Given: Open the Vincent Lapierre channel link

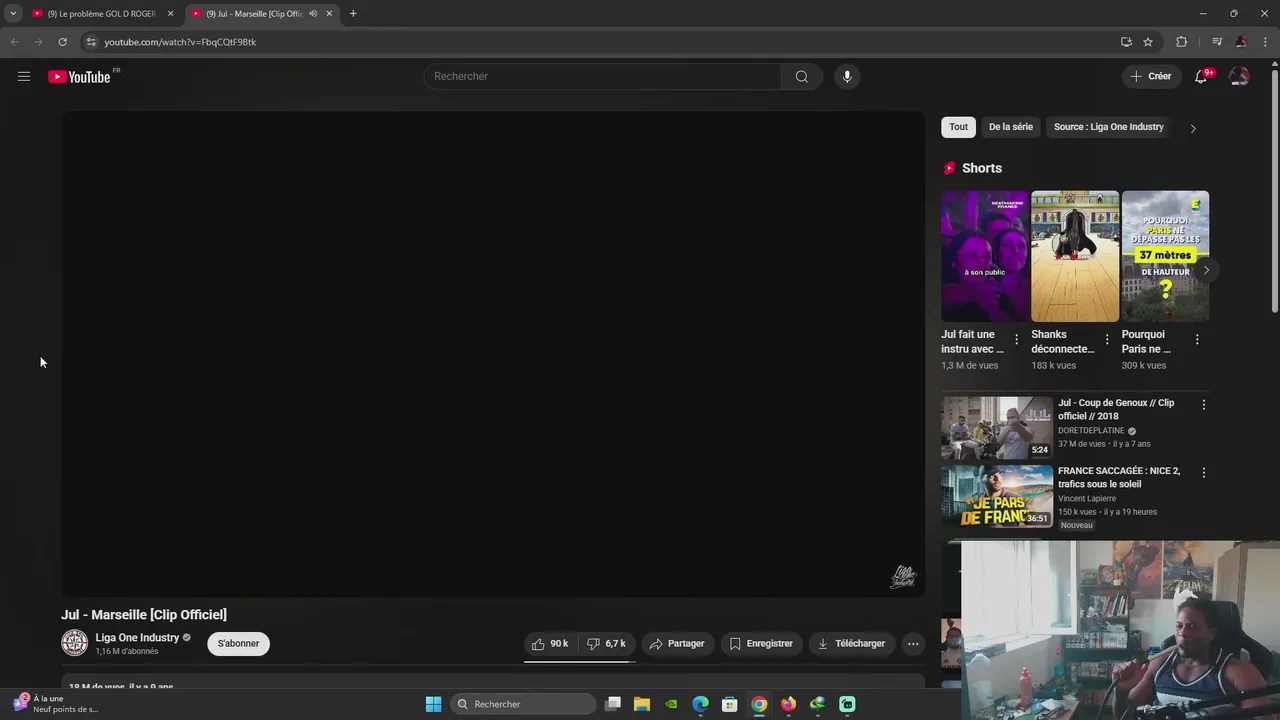Looking at the screenshot, I should click(1087, 498).
